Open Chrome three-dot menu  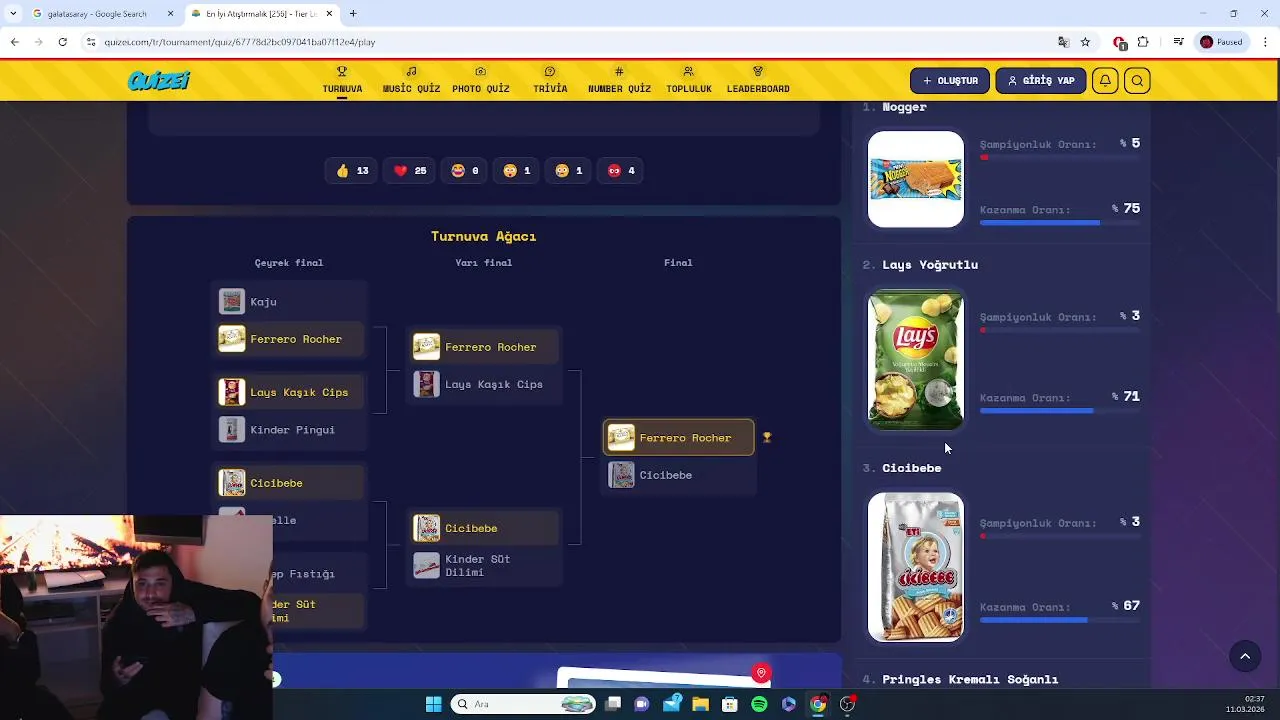point(1266,42)
